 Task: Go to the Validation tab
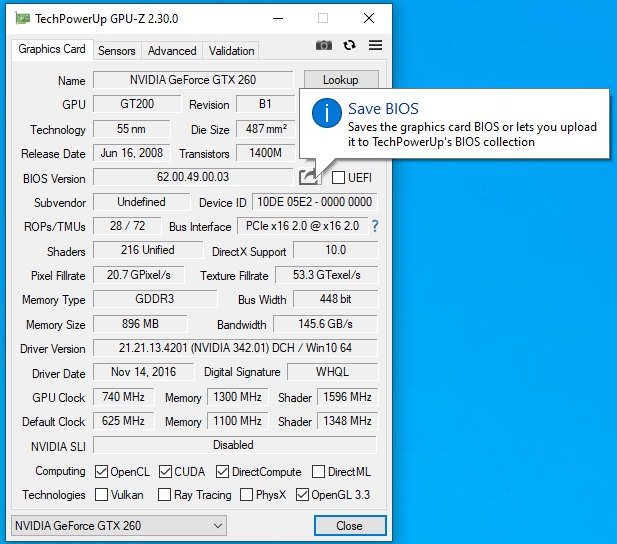231,51
